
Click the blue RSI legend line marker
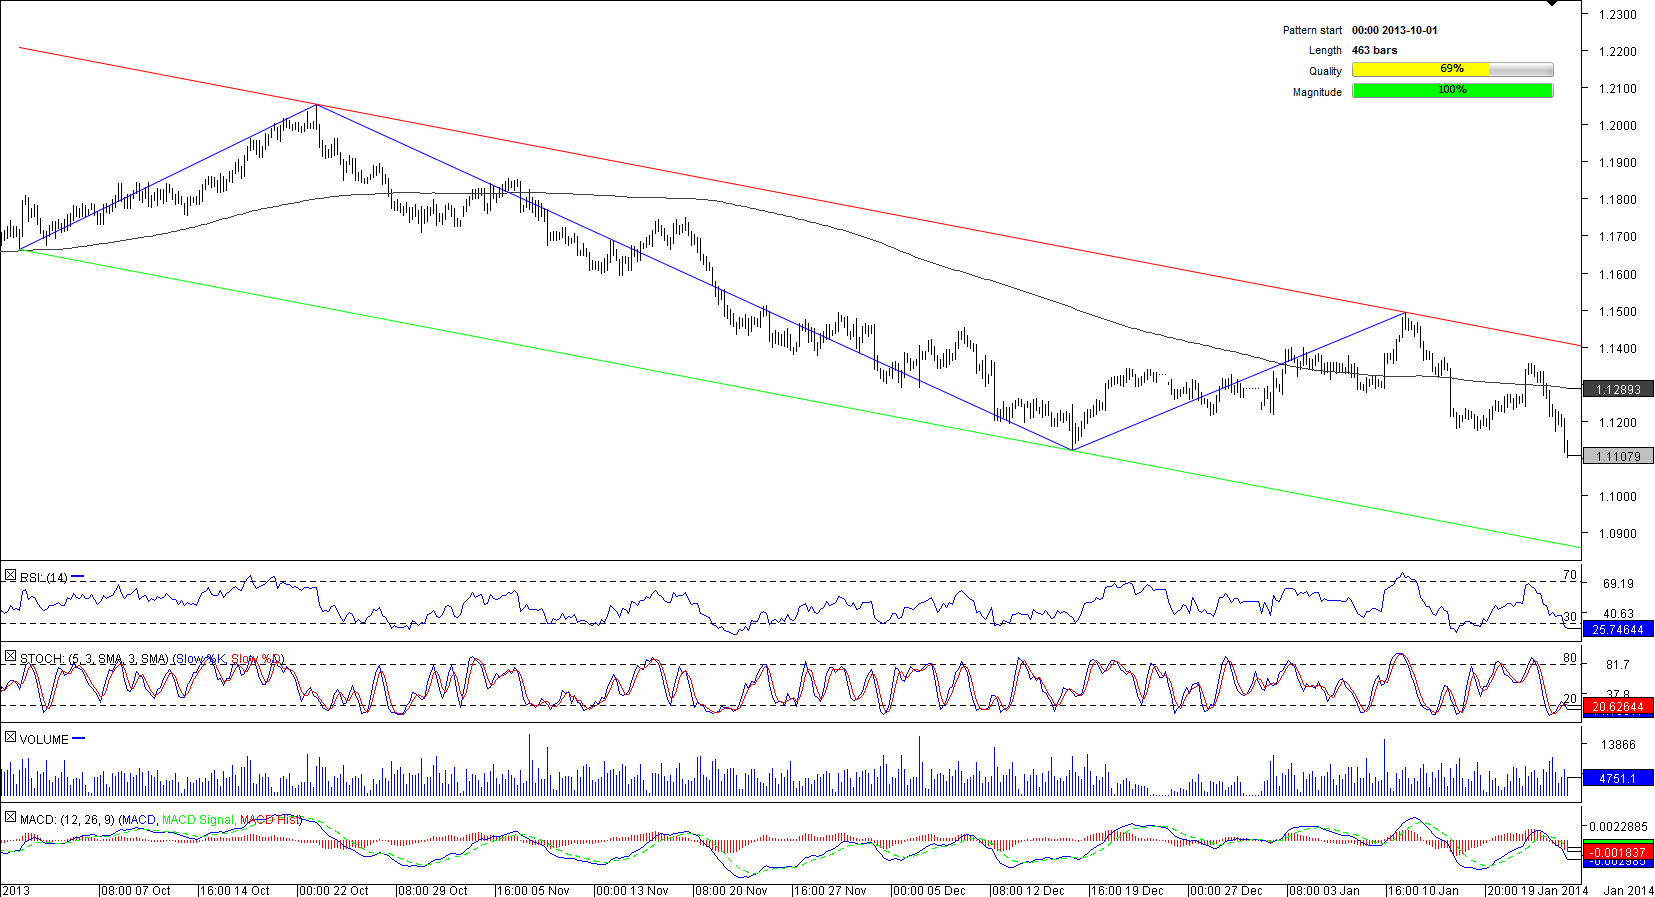pos(78,577)
